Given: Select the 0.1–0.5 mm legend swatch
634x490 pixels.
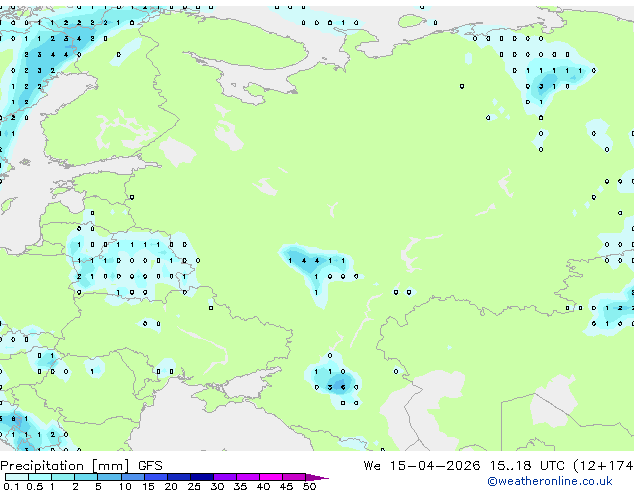Looking at the screenshot, I should tap(17, 477).
